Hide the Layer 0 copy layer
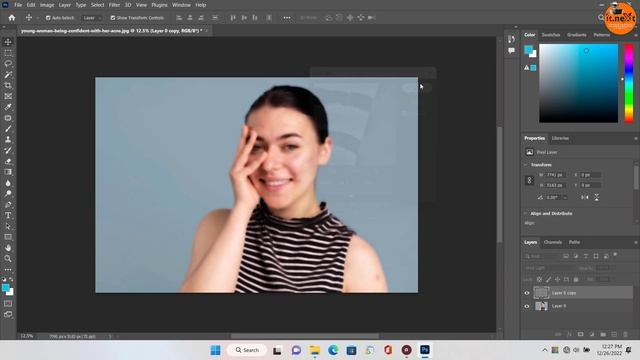Image resolution: width=640 pixels, height=360 pixels. coord(527,293)
